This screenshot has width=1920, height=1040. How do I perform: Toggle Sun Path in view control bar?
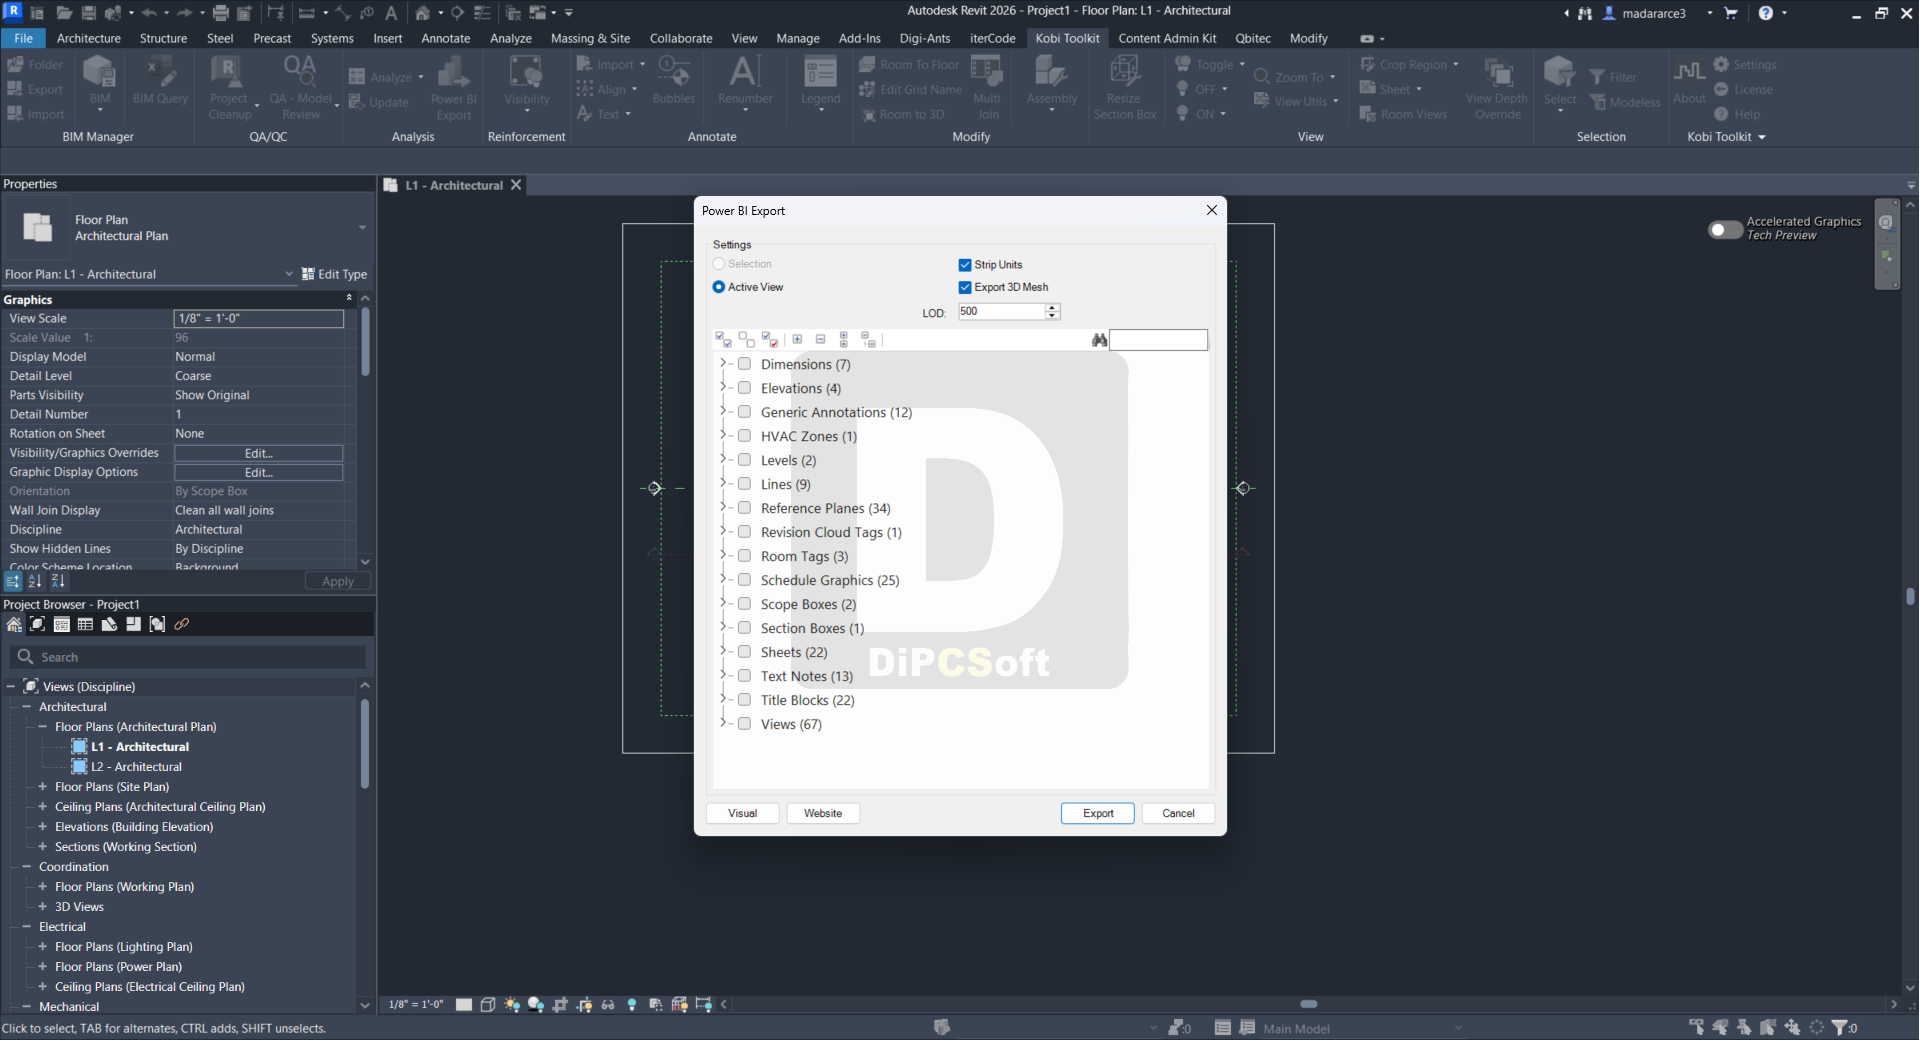click(x=512, y=1004)
